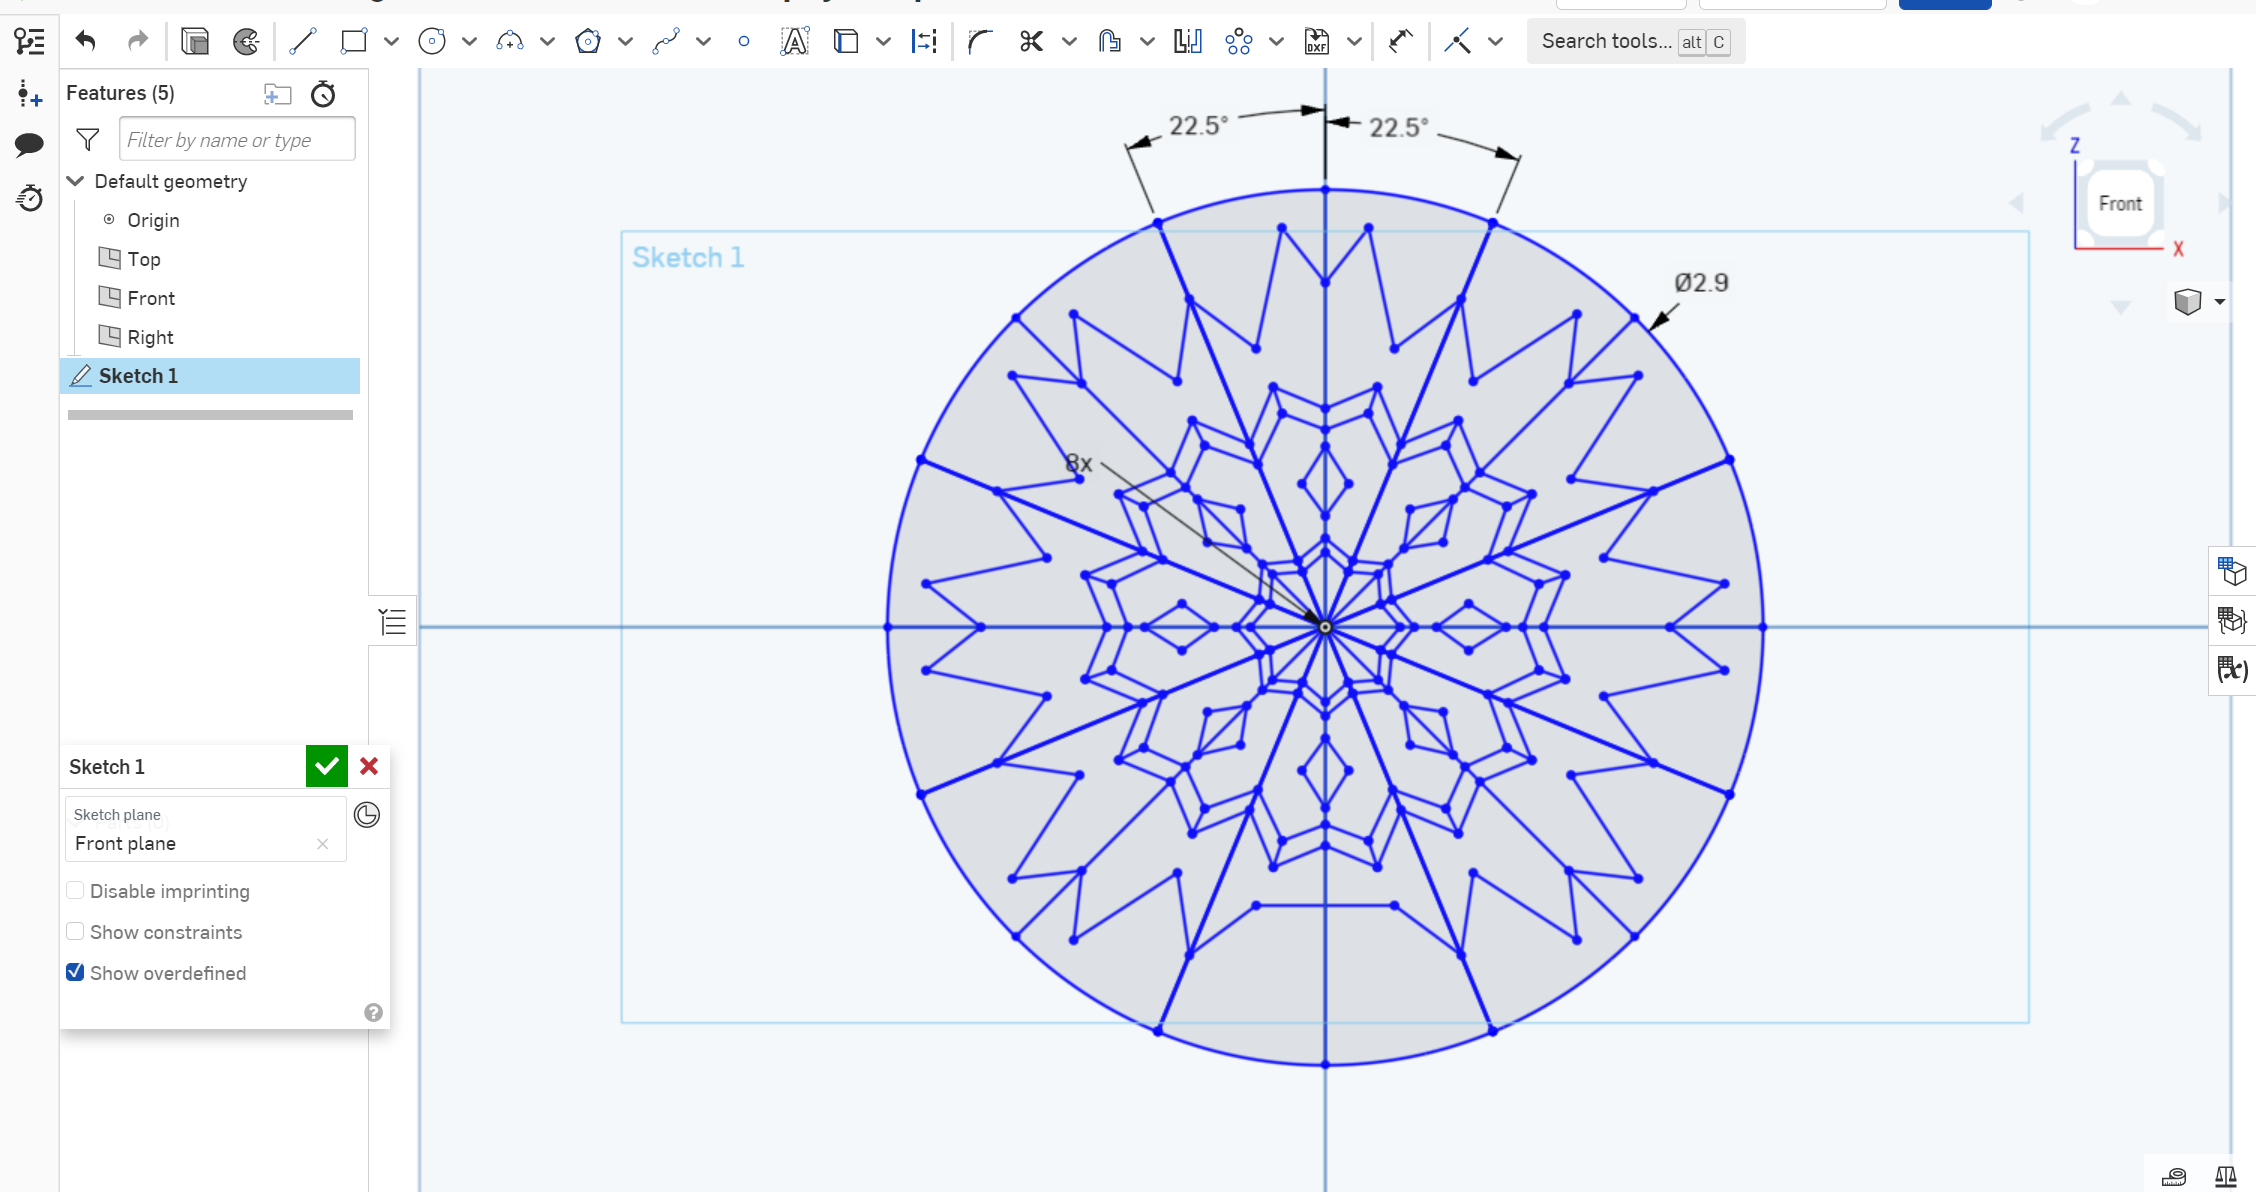Toggle the Disable imprinting checkbox
The image size is (2256, 1192).
point(75,891)
